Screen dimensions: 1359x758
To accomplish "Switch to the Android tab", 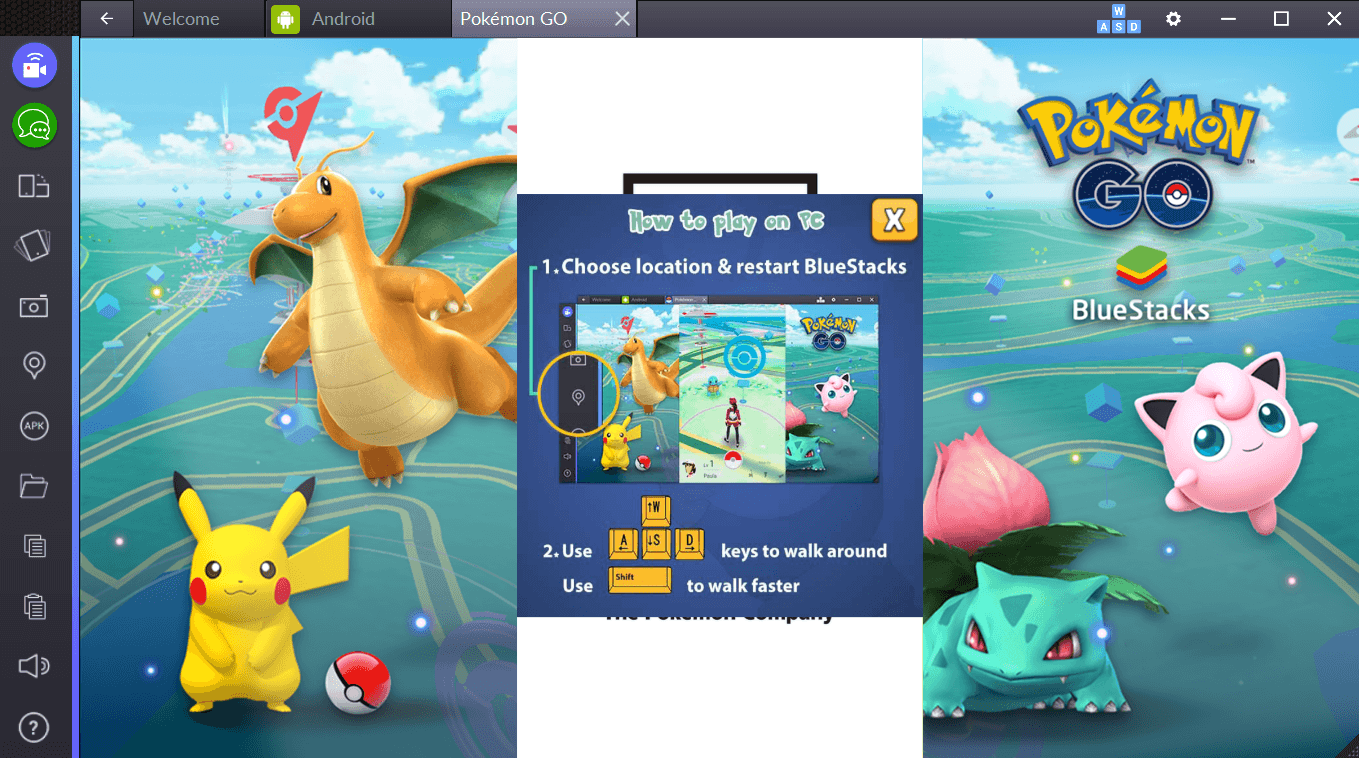I will click(x=358, y=19).
